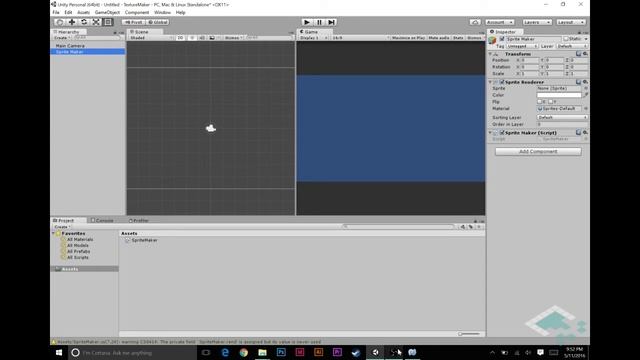Toggle Sprite Maker script enabled checkbox
The width and height of the screenshot is (640, 360).
[502, 133]
